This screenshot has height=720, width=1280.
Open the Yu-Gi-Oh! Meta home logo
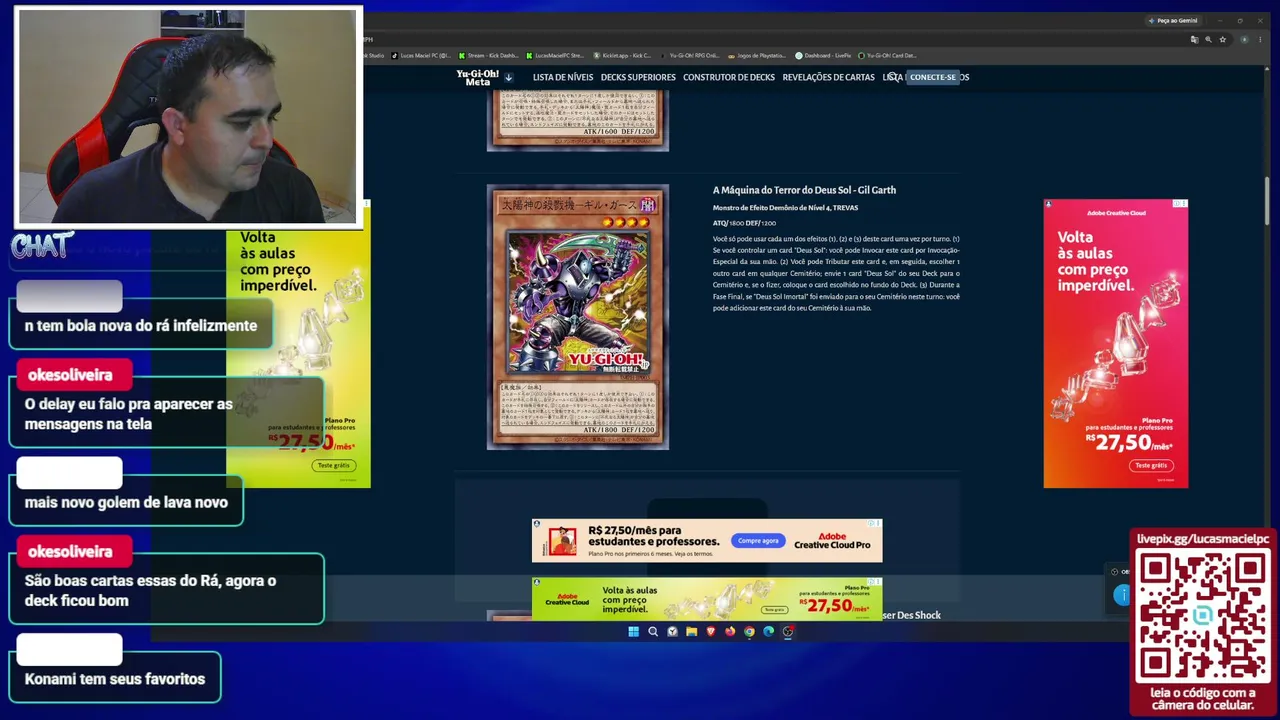[x=478, y=77]
